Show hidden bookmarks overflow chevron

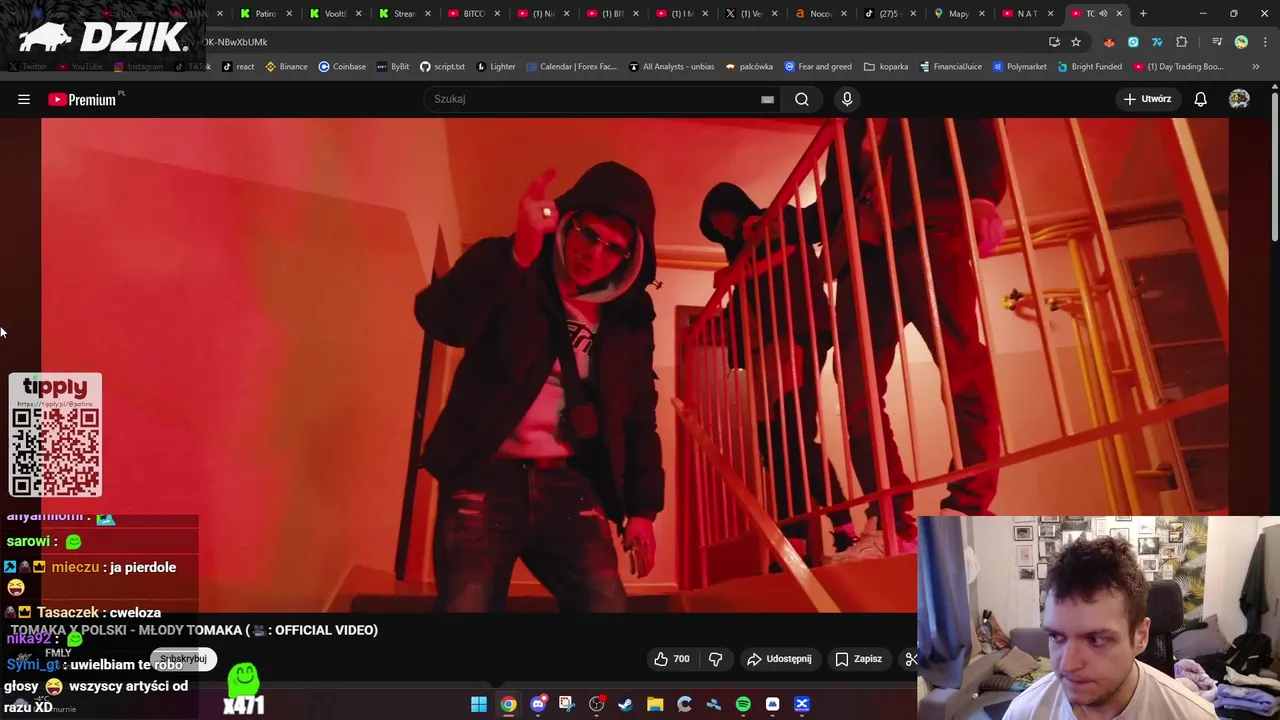1257,67
